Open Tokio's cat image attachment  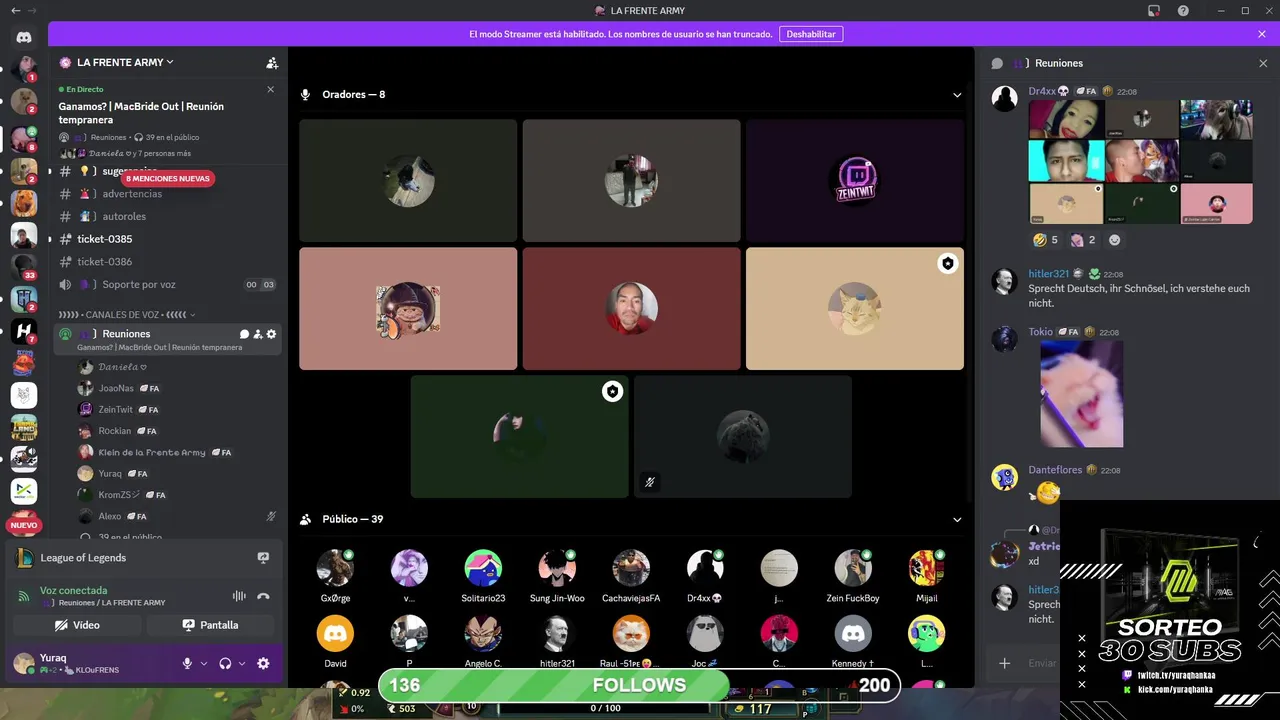(1082, 394)
